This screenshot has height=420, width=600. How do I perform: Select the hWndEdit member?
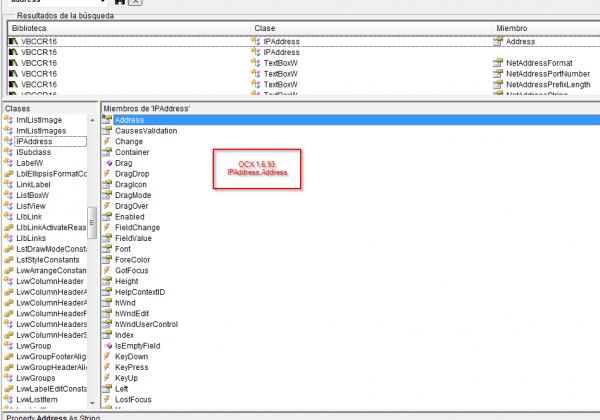click(132, 313)
